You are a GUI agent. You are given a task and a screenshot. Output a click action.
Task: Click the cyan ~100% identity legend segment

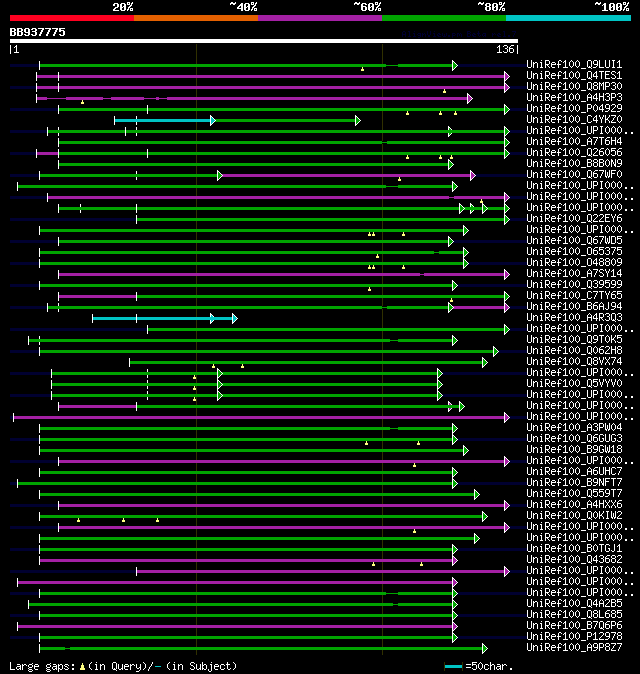point(568,18)
